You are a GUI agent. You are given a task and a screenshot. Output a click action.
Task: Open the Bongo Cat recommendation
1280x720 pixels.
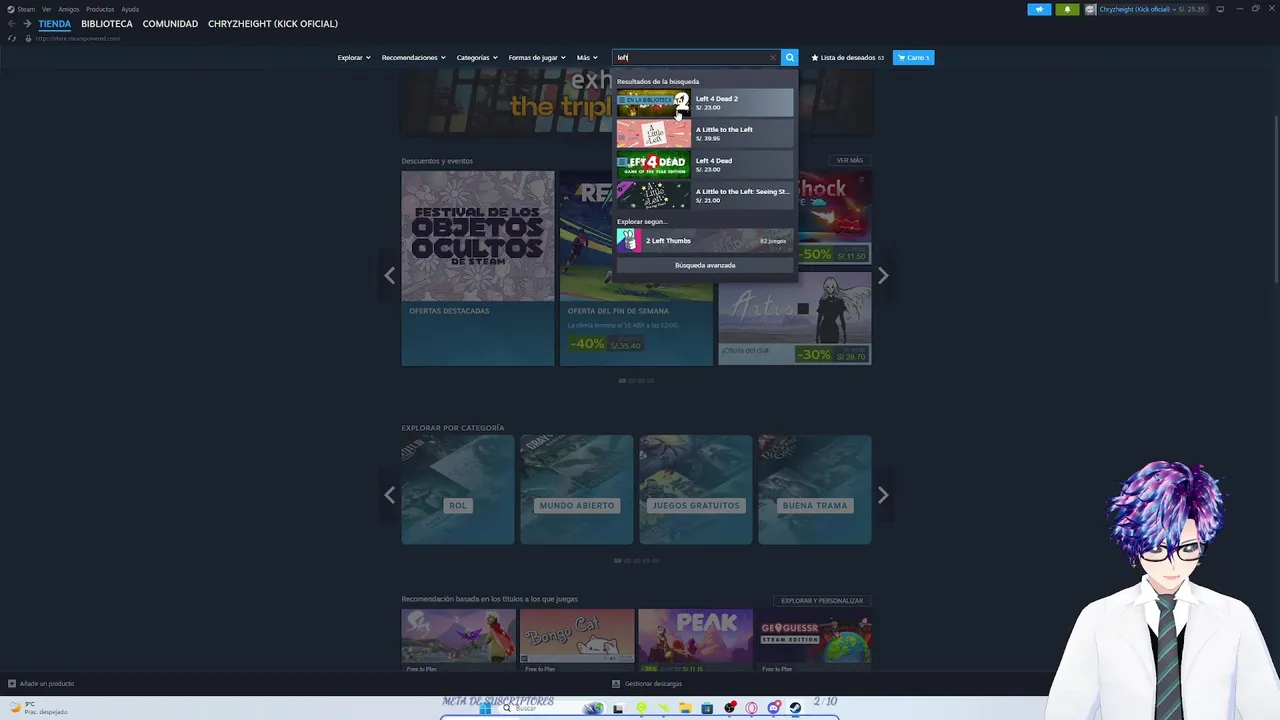(x=577, y=640)
